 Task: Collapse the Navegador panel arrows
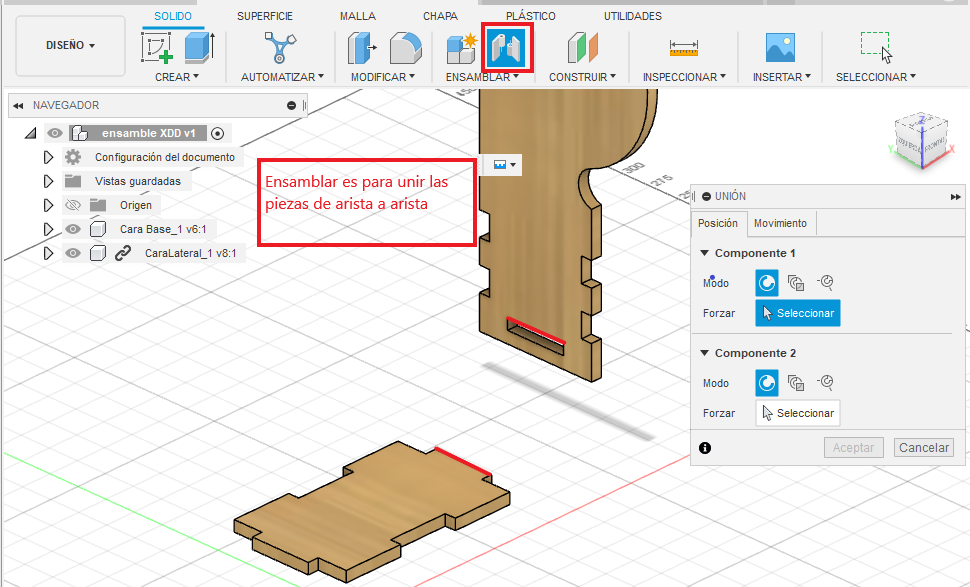[x=18, y=106]
